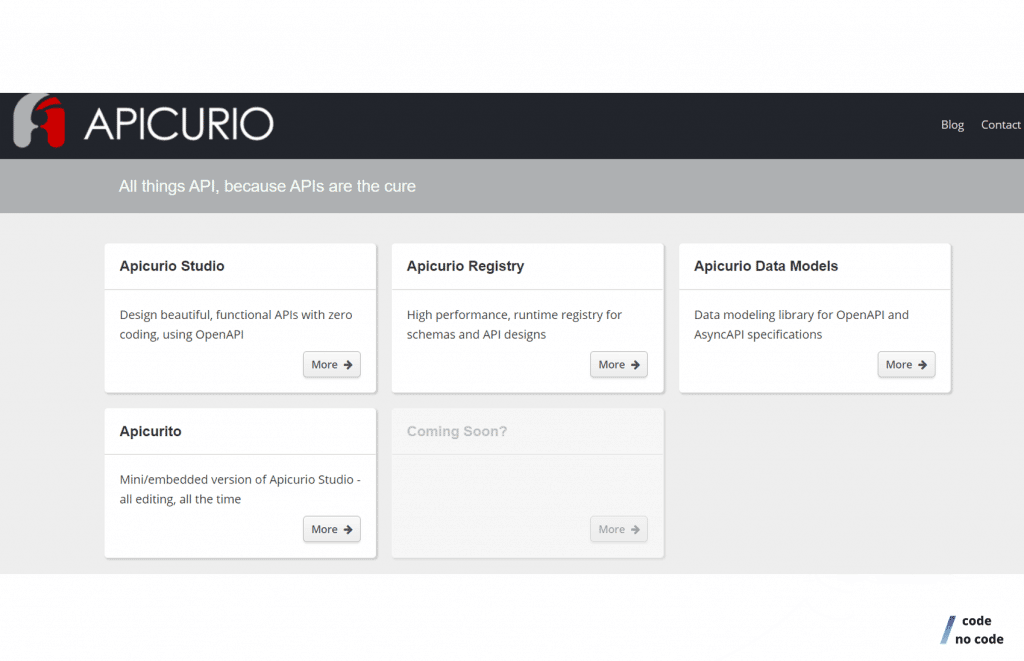Click 'High performance, runtime registry' description text
Viewport: 1024px width, 661px height.
coord(515,325)
